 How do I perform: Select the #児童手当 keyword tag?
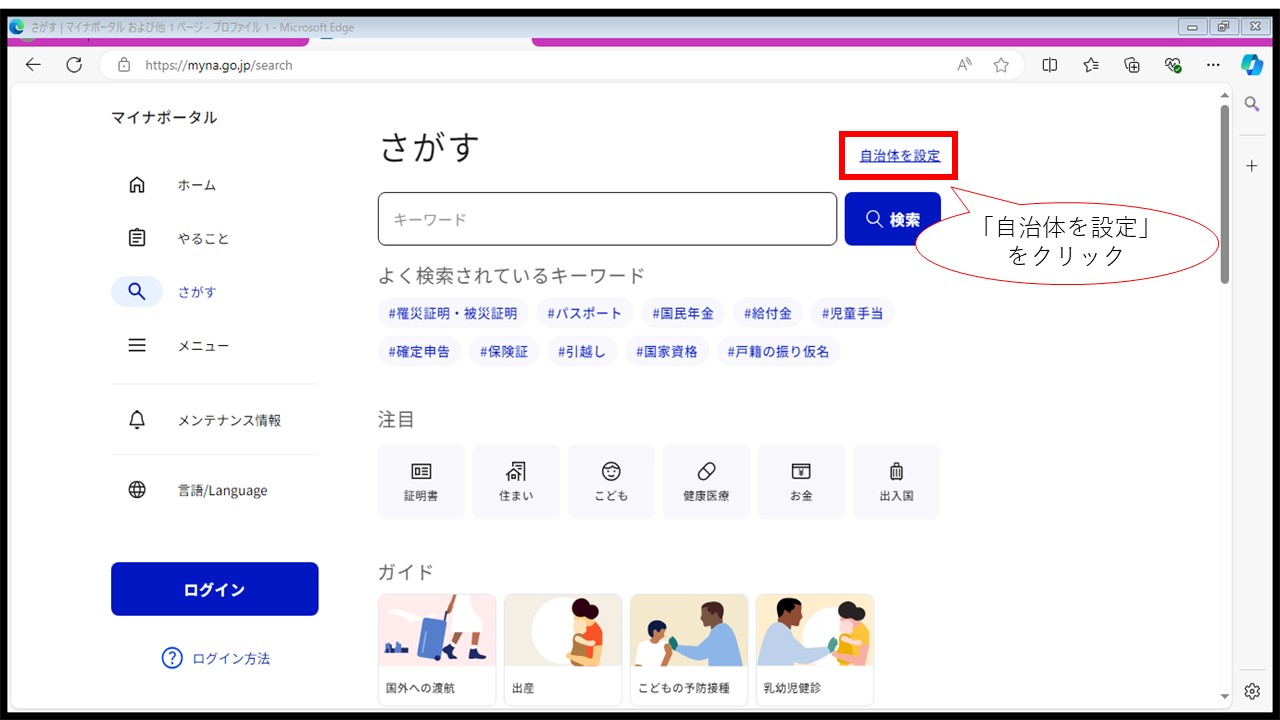coord(853,313)
